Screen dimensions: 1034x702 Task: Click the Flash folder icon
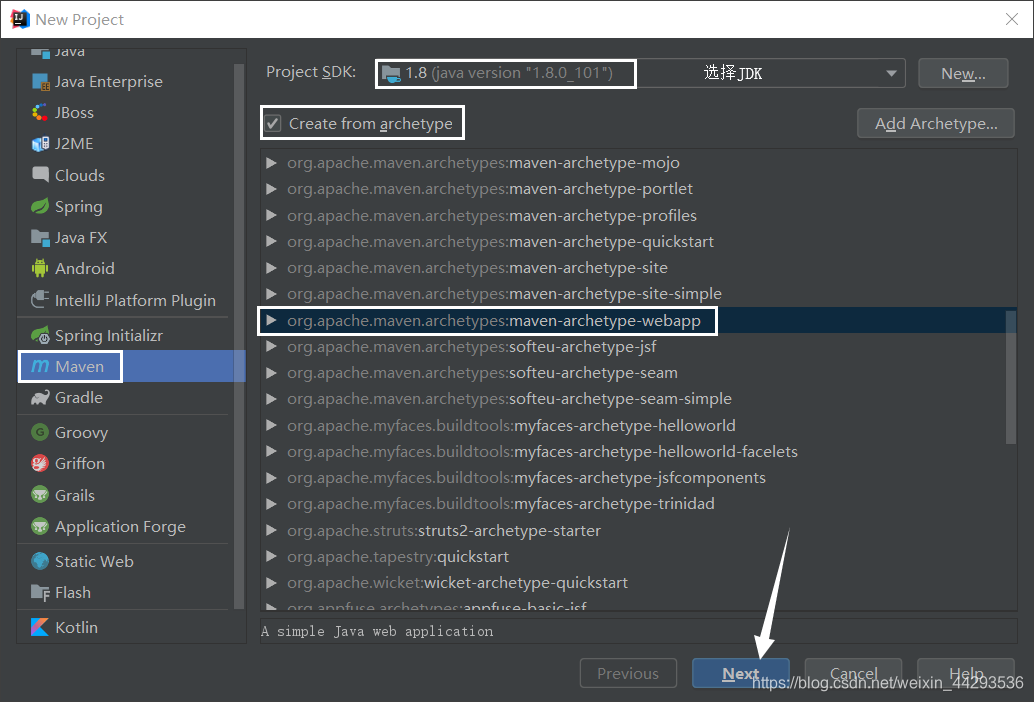pos(40,593)
